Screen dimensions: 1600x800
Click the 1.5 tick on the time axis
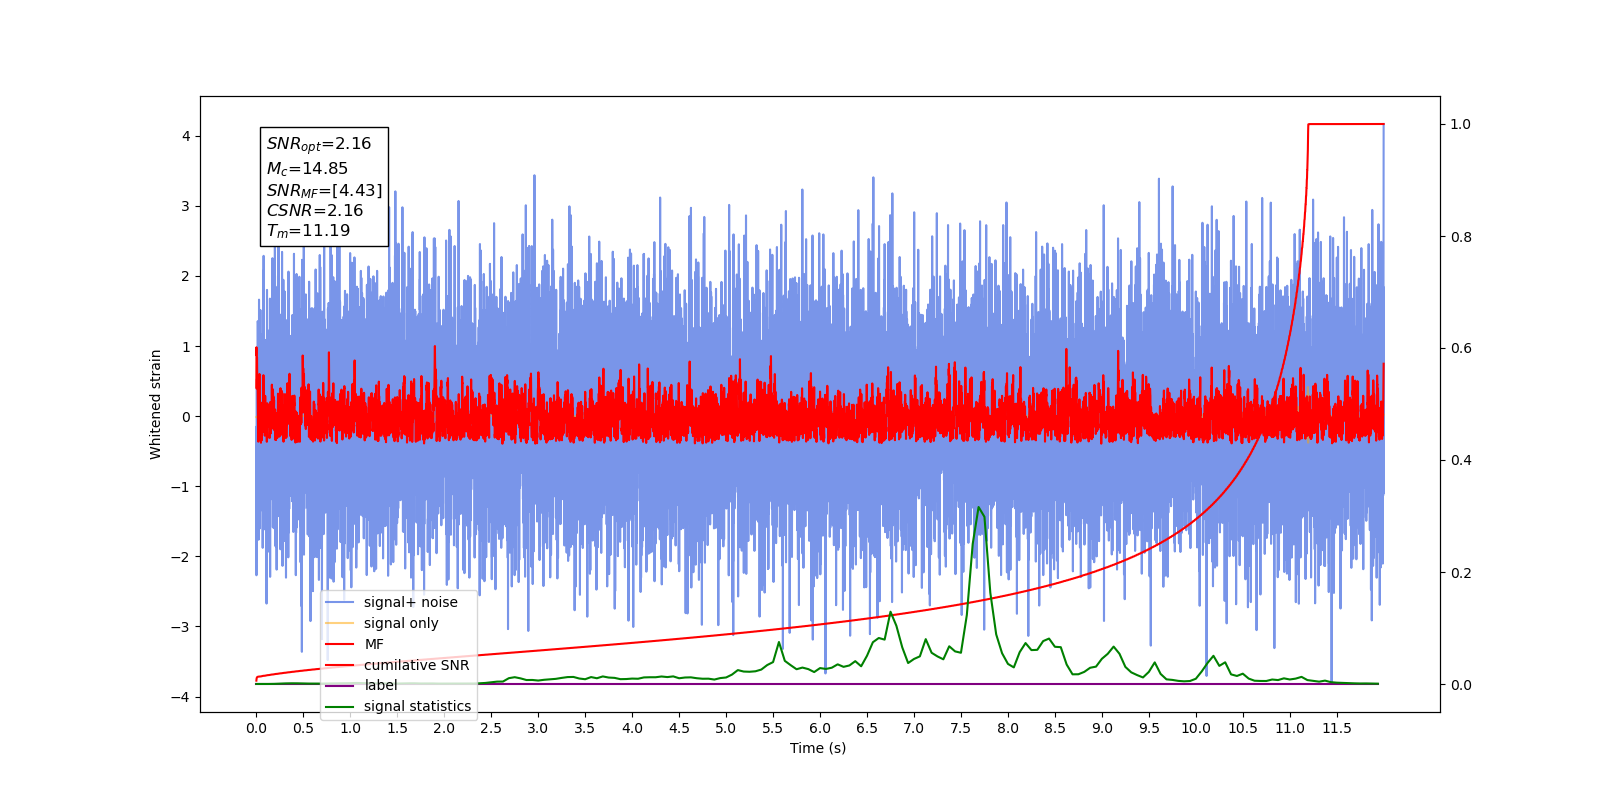(397, 728)
